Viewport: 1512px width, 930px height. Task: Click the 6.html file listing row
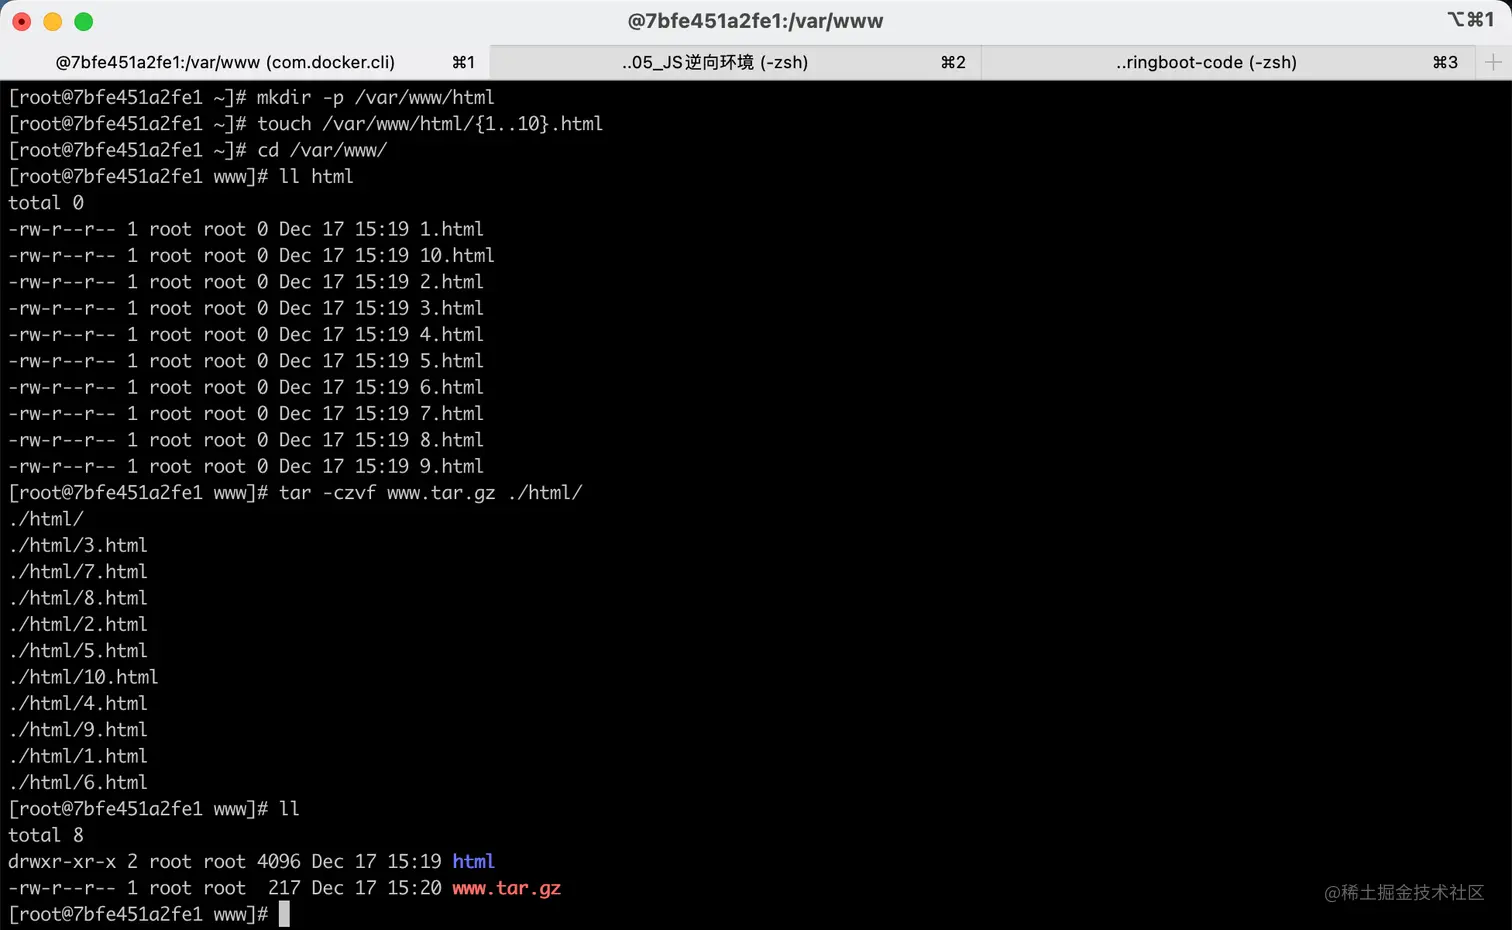[246, 387]
